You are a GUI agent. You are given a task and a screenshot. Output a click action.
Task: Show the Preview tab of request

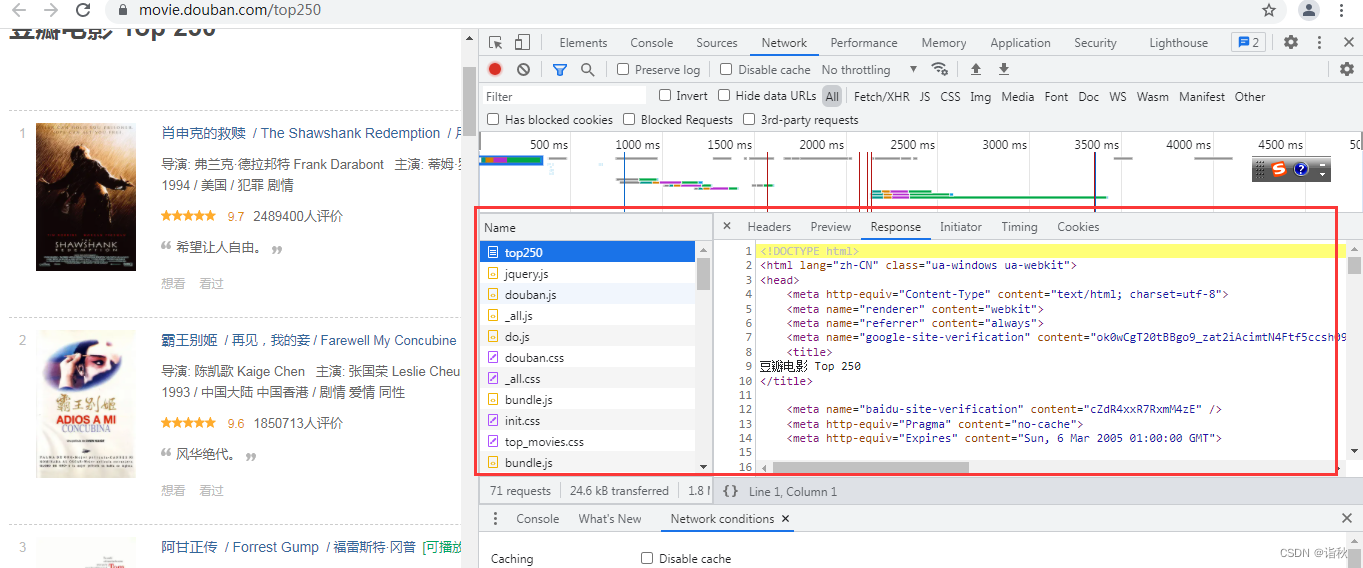(x=831, y=227)
